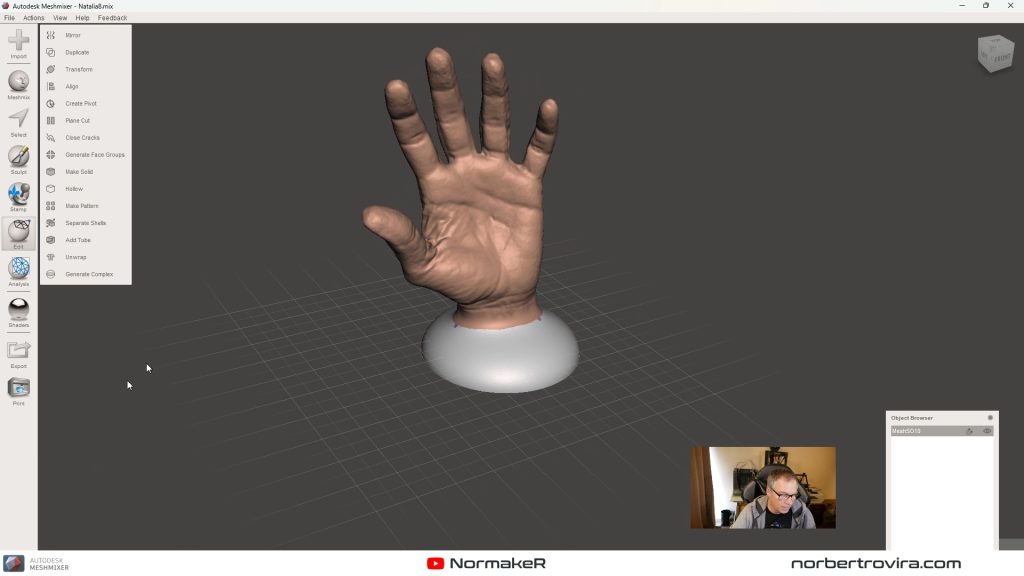The image size is (1024, 576).
Task: Activate the Select tool
Action: point(18,120)
